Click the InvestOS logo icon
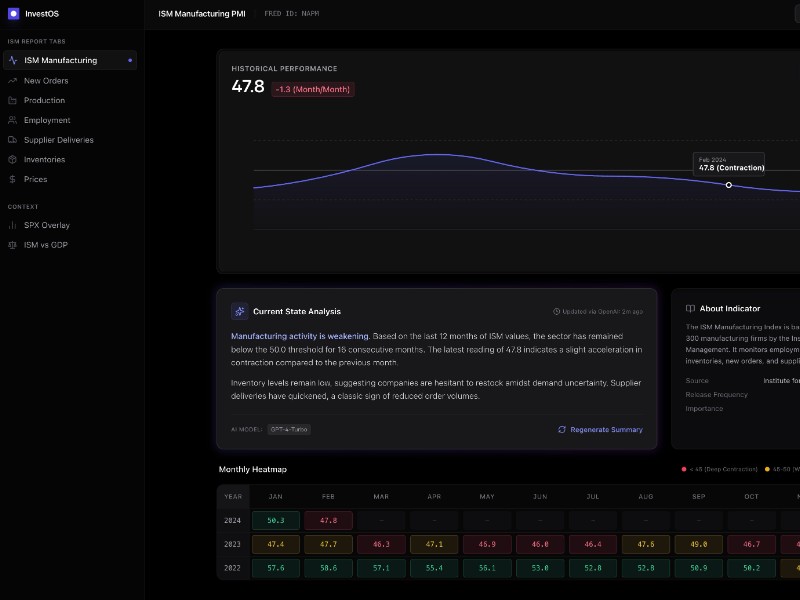The image size is (800, 600). tap(14, 14)
